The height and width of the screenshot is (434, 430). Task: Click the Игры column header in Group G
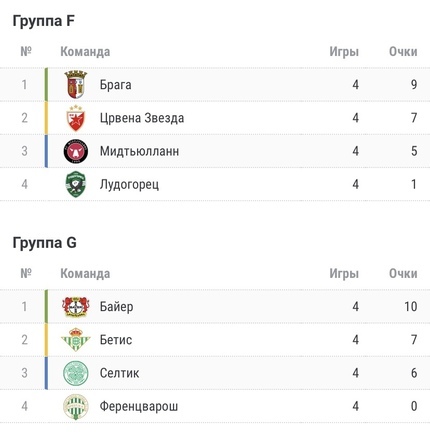[344, 274]
